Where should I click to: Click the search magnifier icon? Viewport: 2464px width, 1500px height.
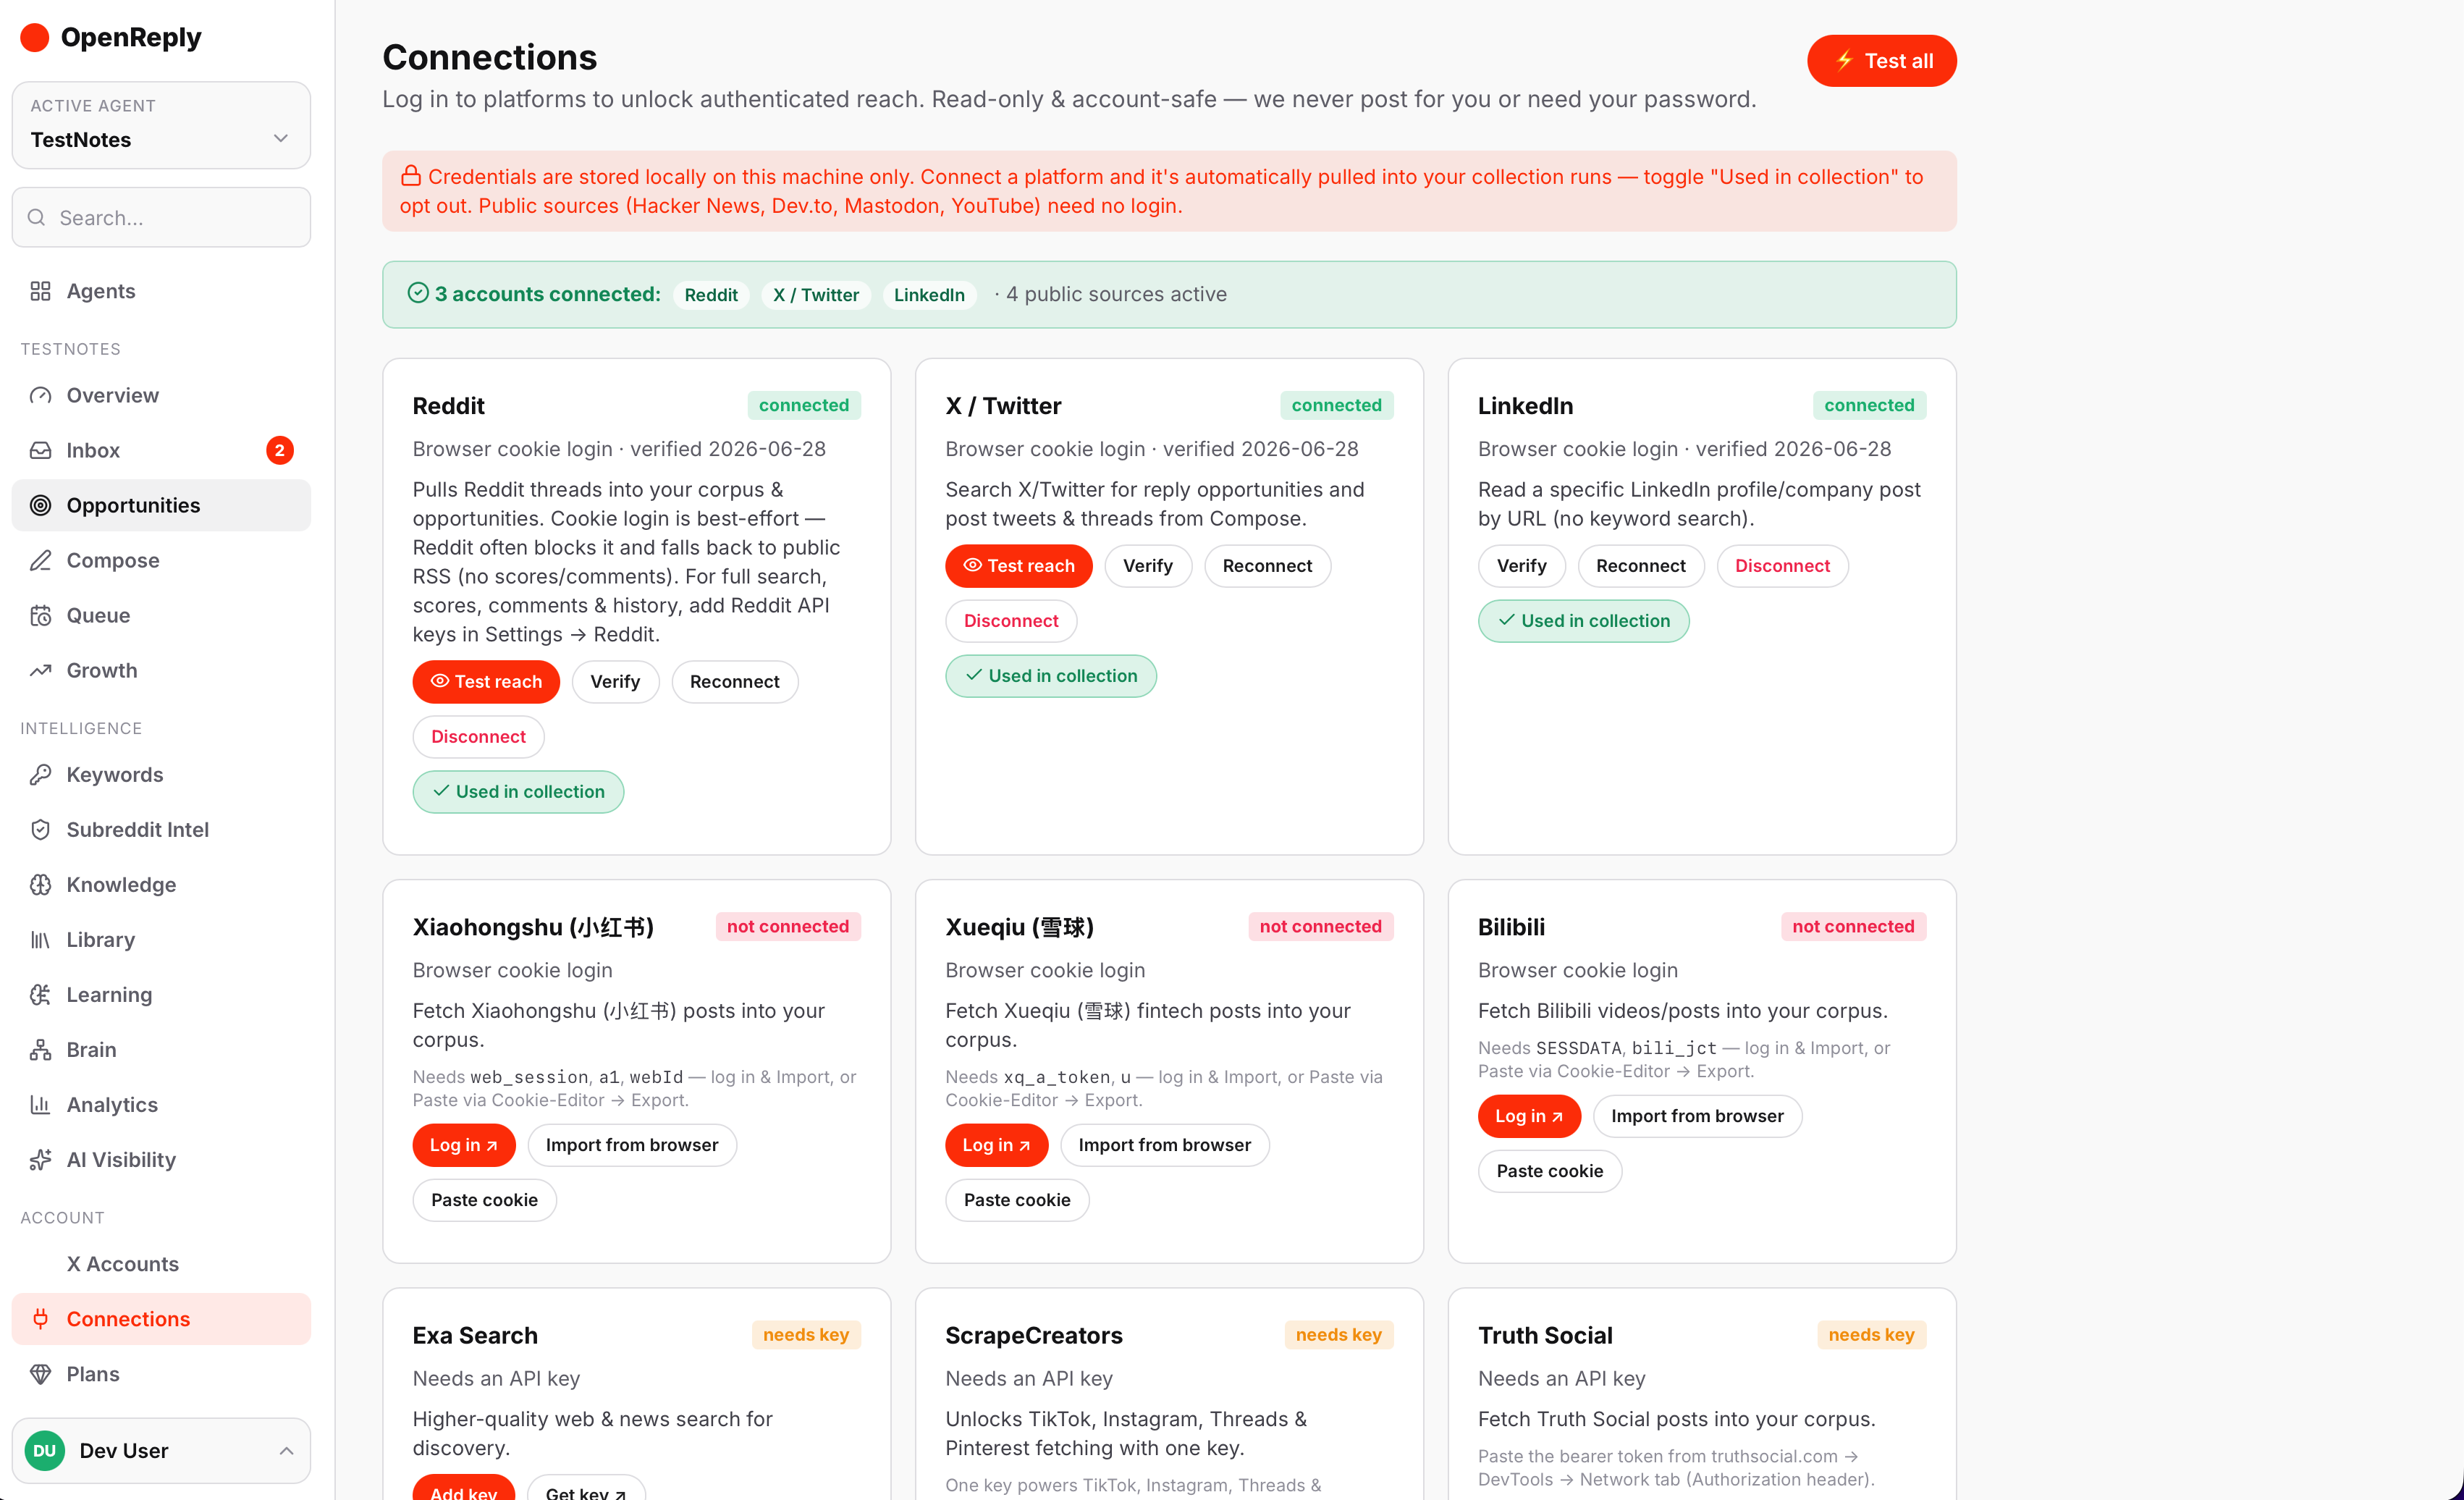37,217
